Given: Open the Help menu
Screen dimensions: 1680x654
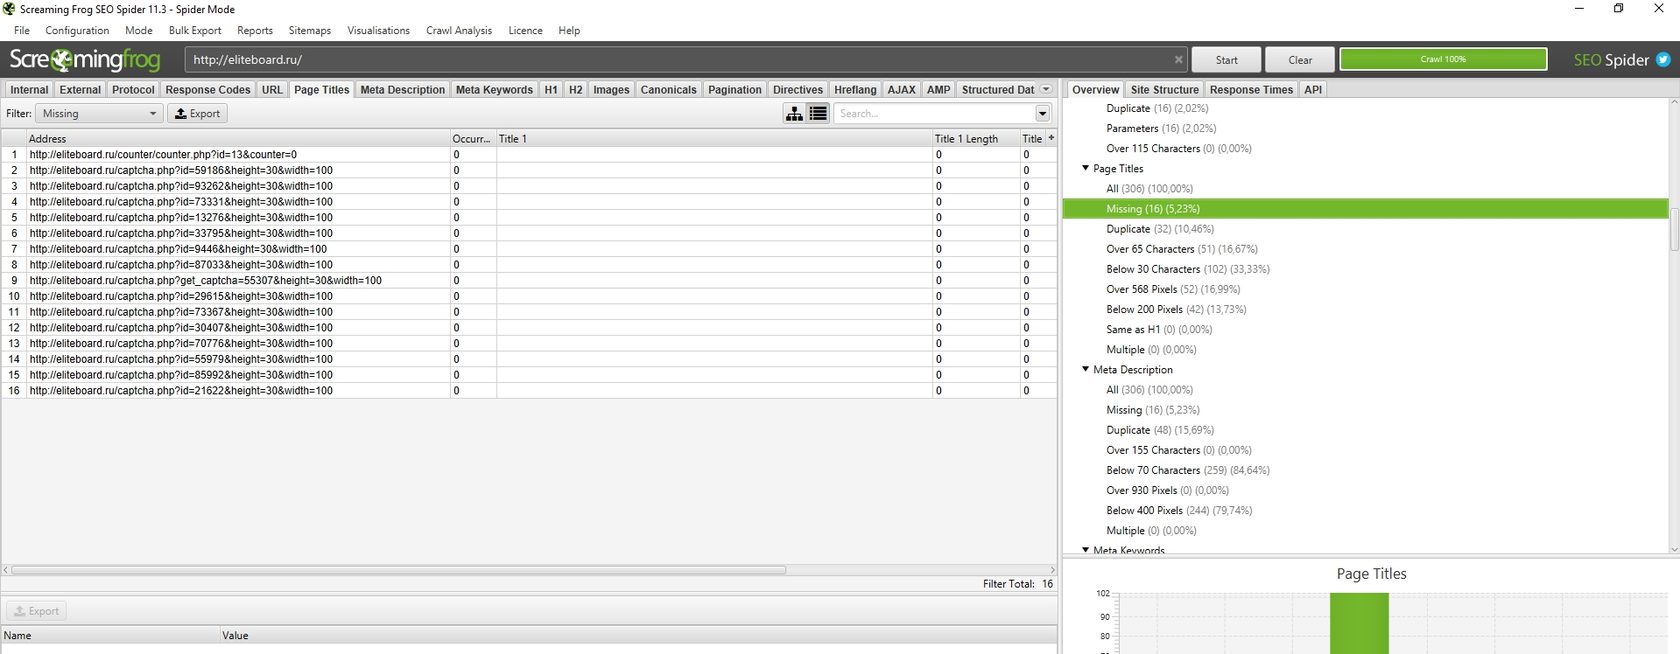Looking at the screenshot, I should (x=569, y=30).
